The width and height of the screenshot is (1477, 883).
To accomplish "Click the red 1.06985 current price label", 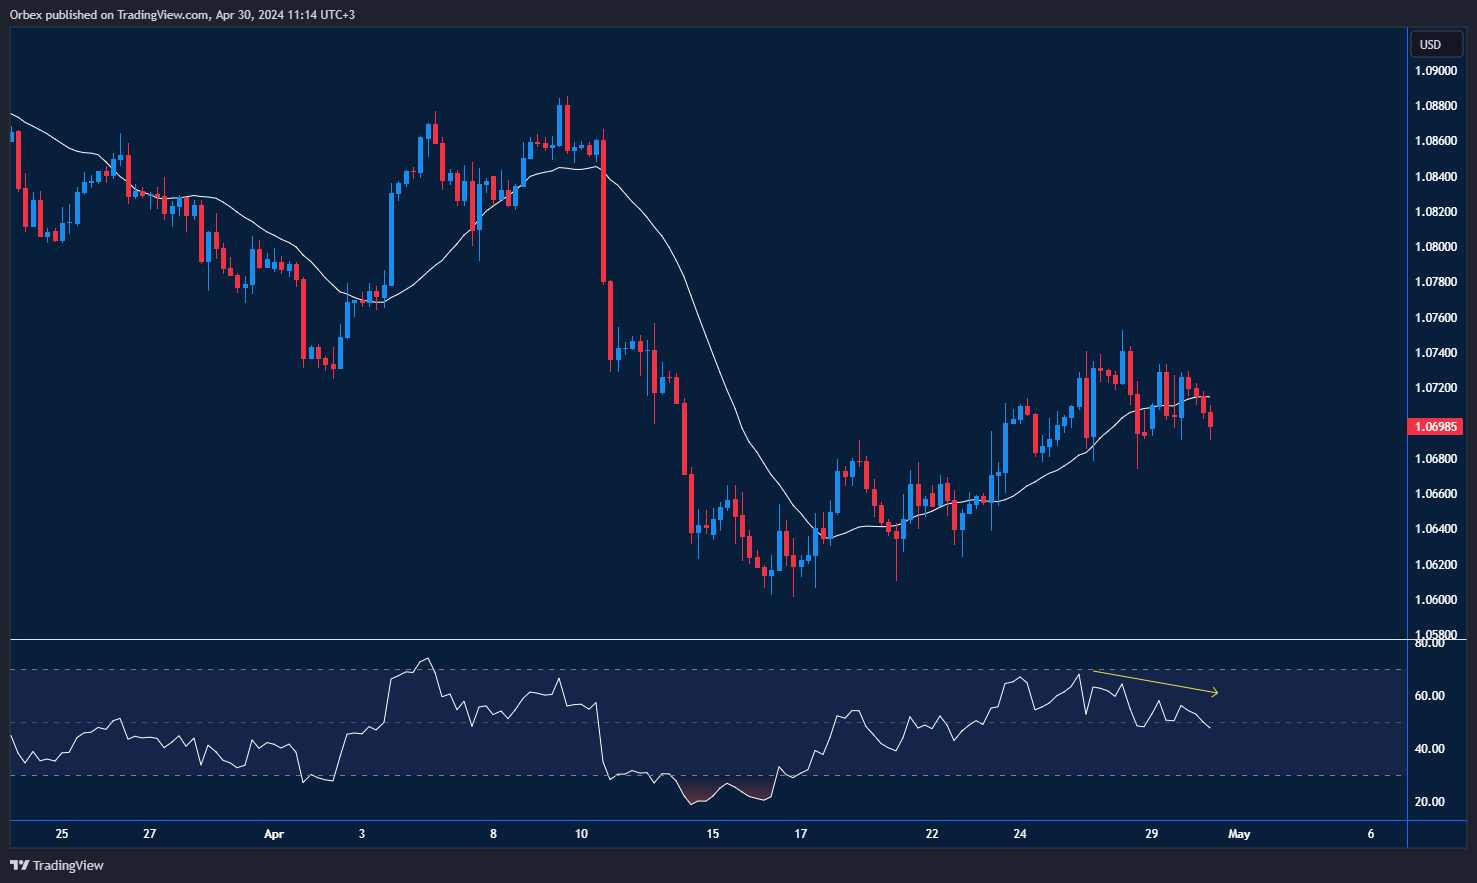I will pos(1435,427).
